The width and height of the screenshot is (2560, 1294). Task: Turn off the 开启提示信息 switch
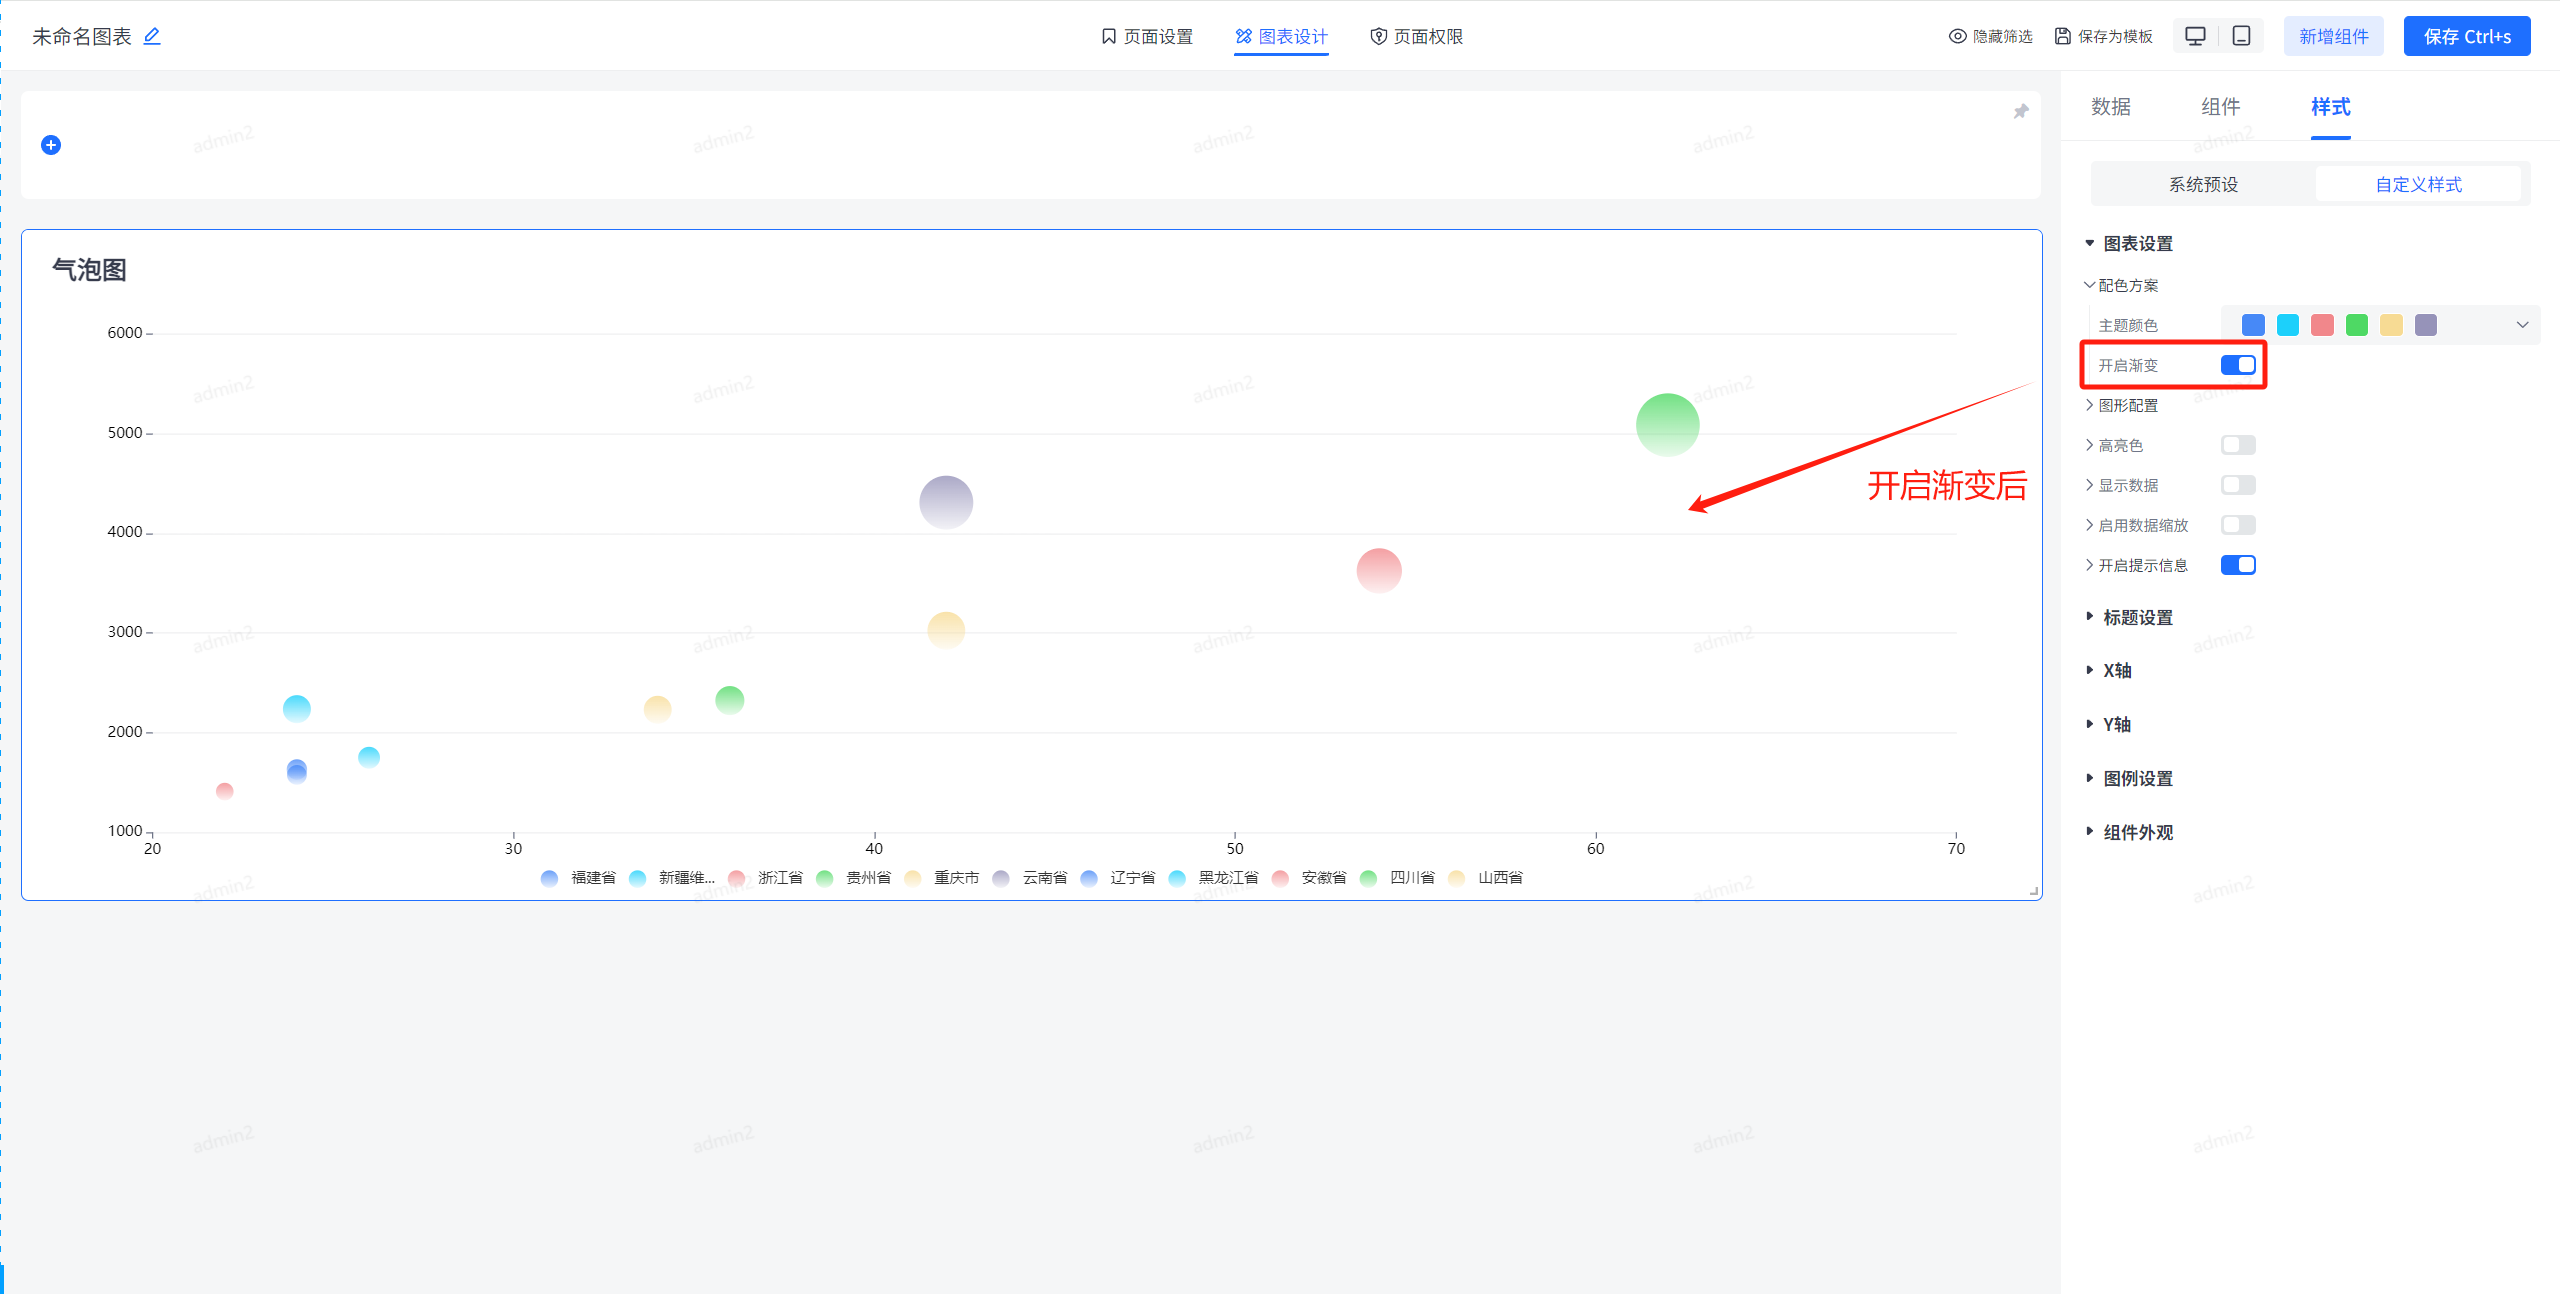2238,565
